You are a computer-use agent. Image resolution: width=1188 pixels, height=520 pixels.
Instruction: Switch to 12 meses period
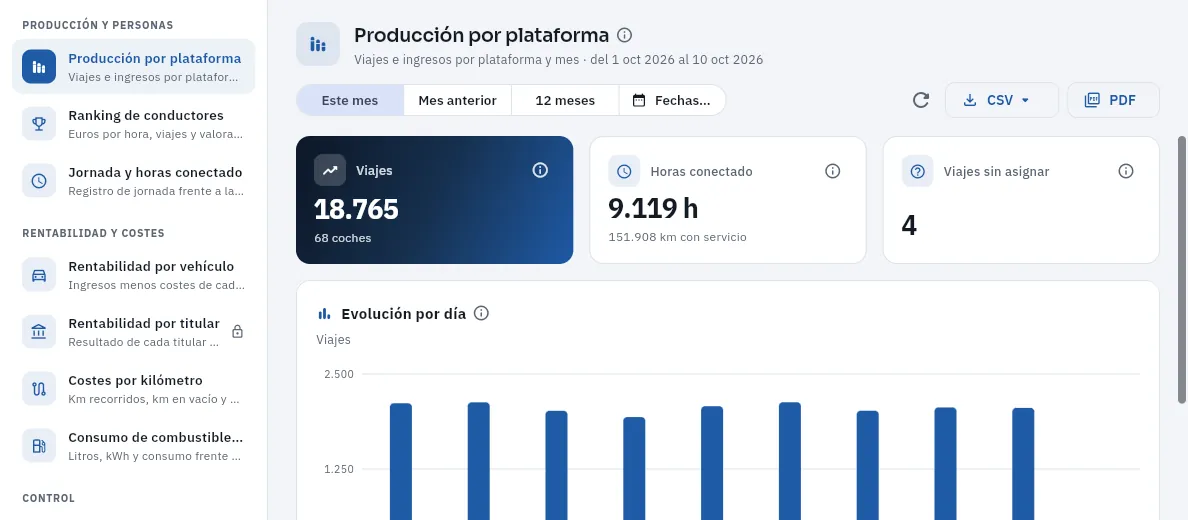[x=565, y=100]
